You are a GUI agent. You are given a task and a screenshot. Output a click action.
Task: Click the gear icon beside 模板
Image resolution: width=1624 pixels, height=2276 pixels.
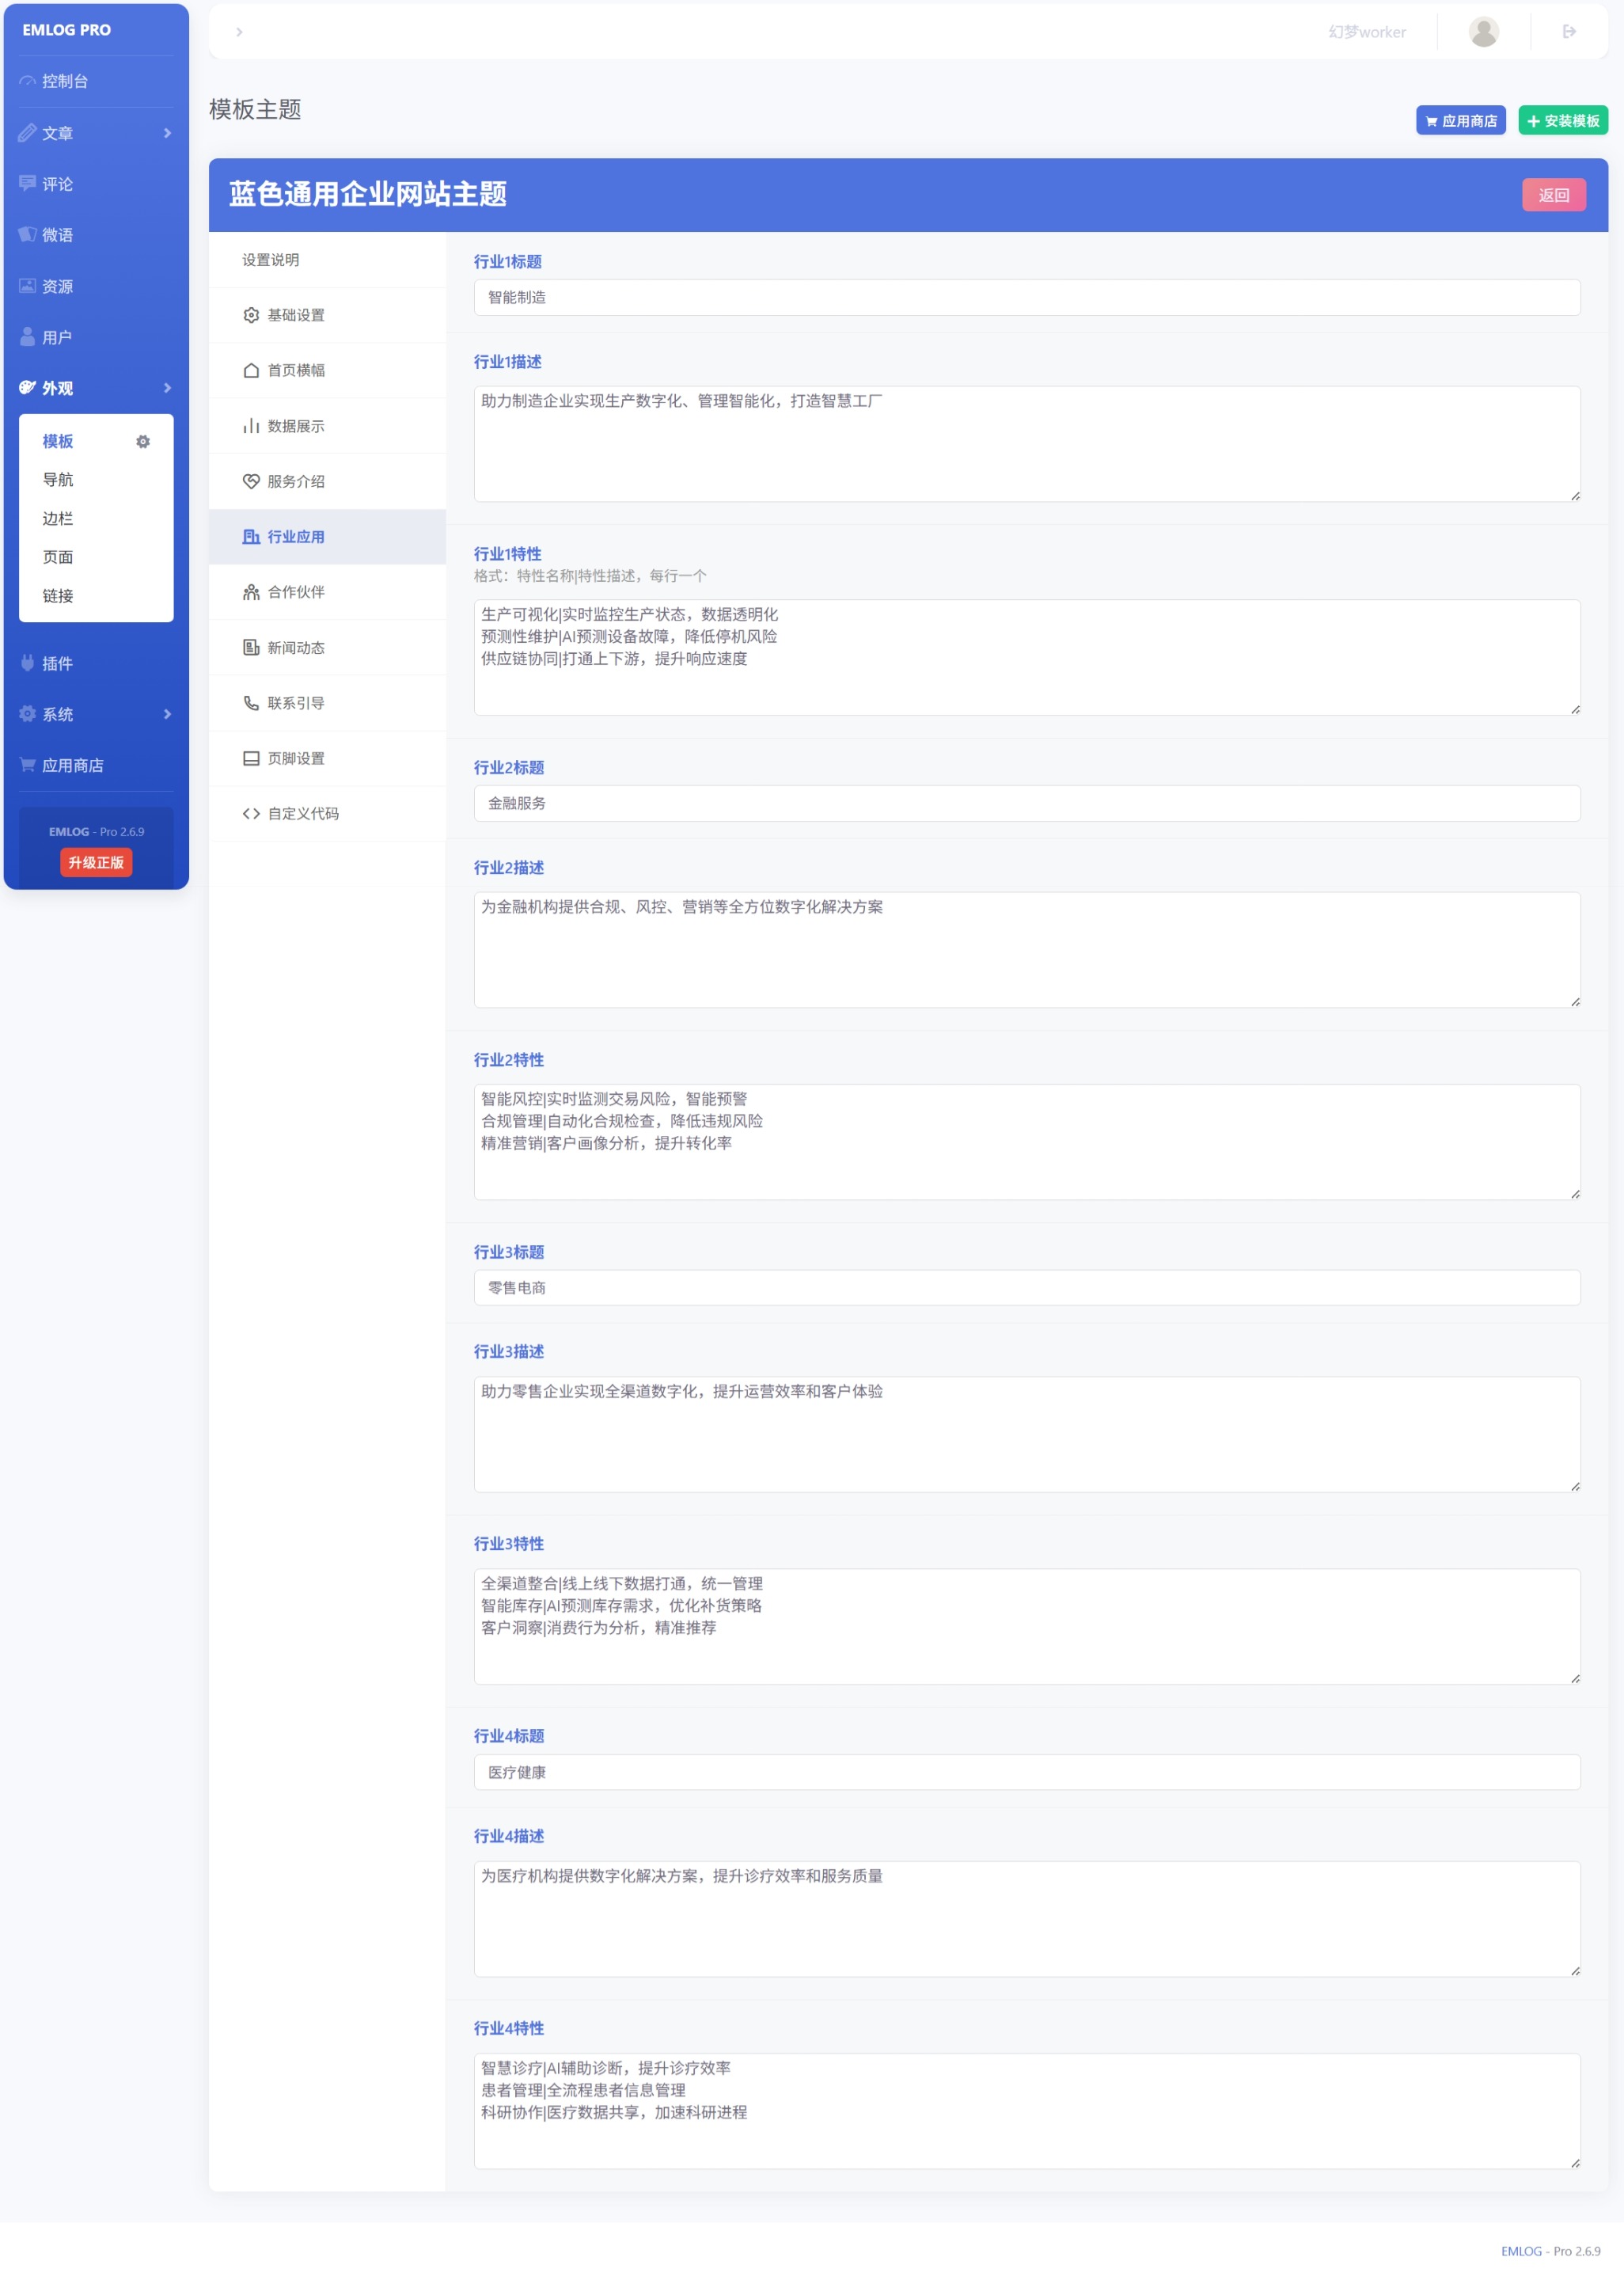(143, 441)
